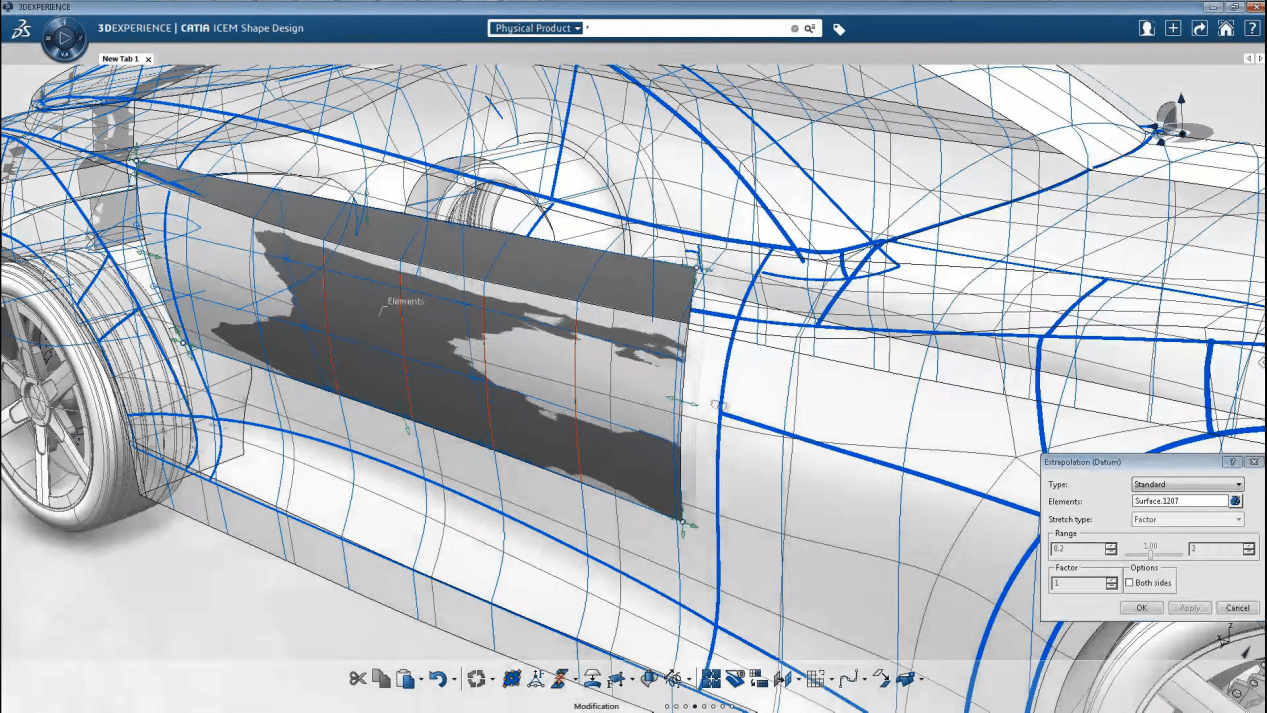Click the grid conversion tool icon
The image size is (1267, 713).
pyautogui.click(x=758, y=679)
